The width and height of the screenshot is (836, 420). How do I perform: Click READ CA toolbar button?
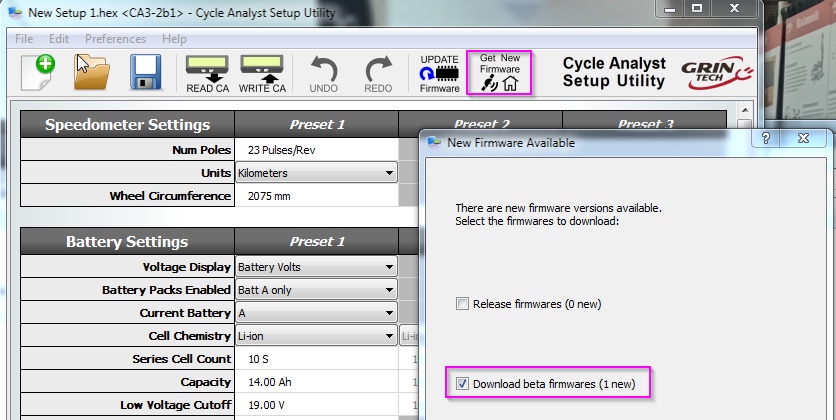[x=207, y=74]
